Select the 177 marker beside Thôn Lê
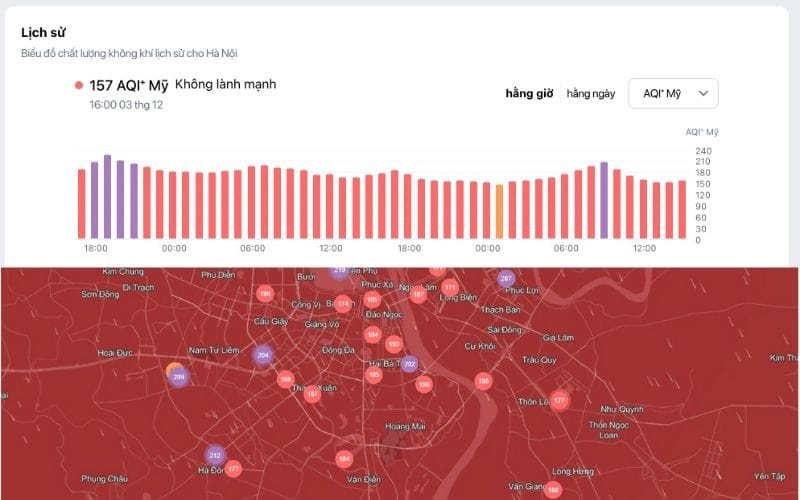The width and height of the screenshot is (800, 500). [559, 401]
